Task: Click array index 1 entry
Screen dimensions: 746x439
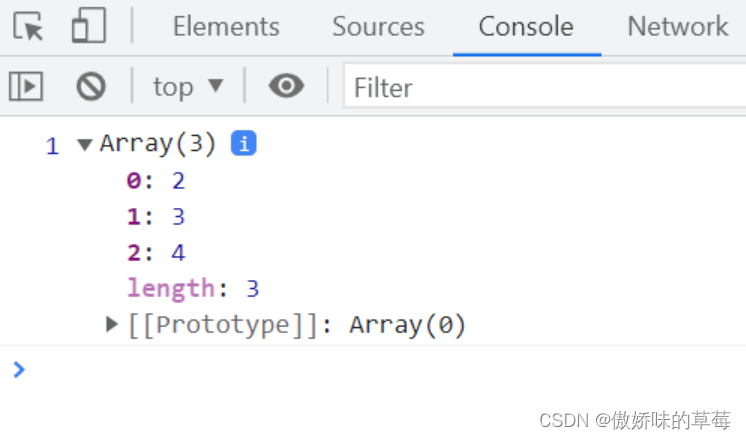Action: coord(156,217)
